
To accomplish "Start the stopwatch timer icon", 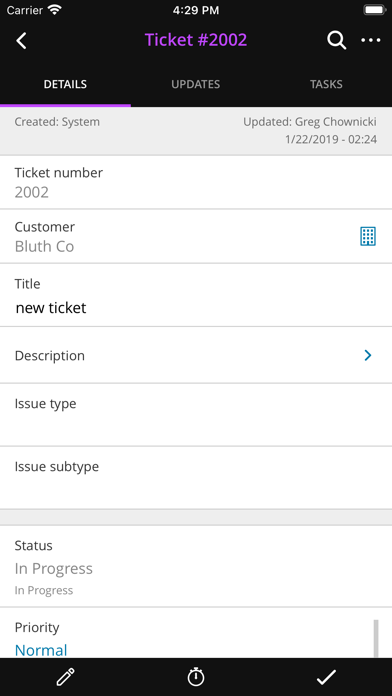I will 196,677.
